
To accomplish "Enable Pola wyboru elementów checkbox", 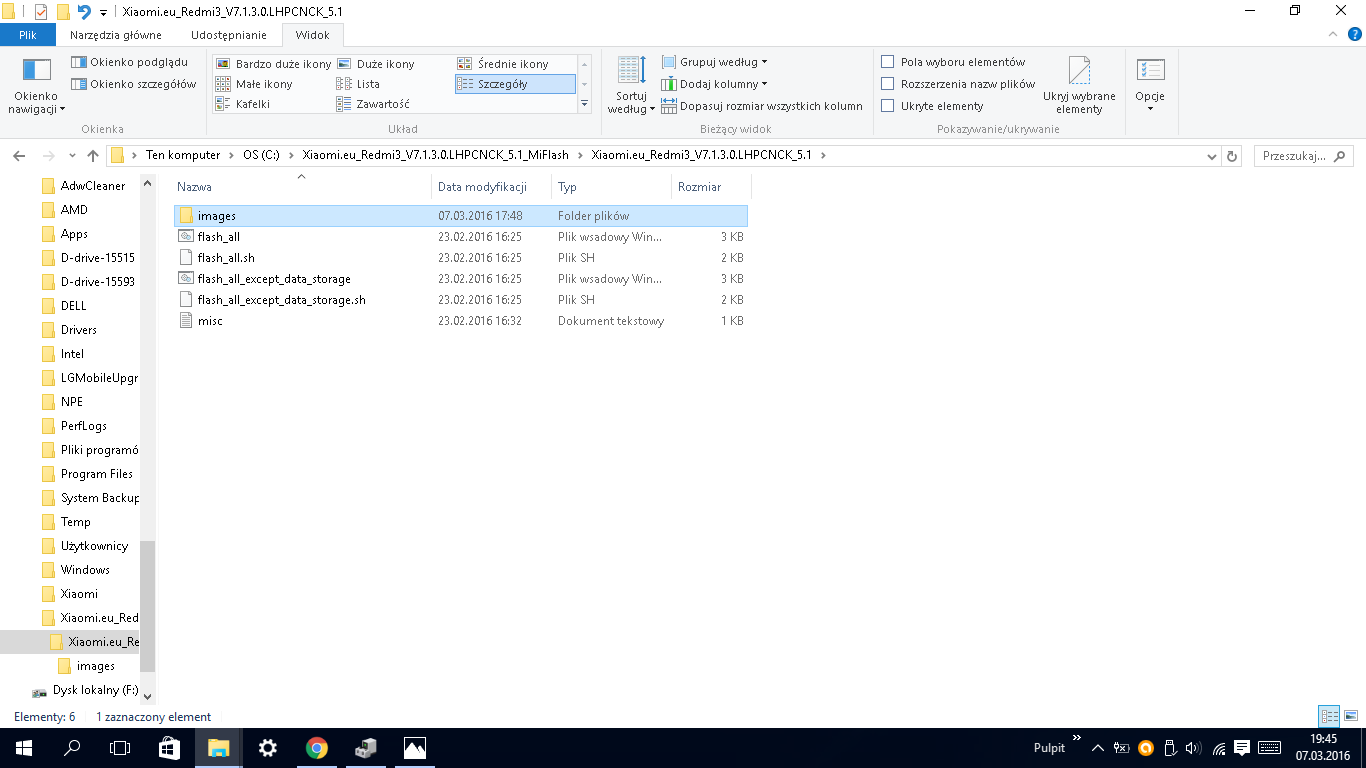I will [887, 62].
